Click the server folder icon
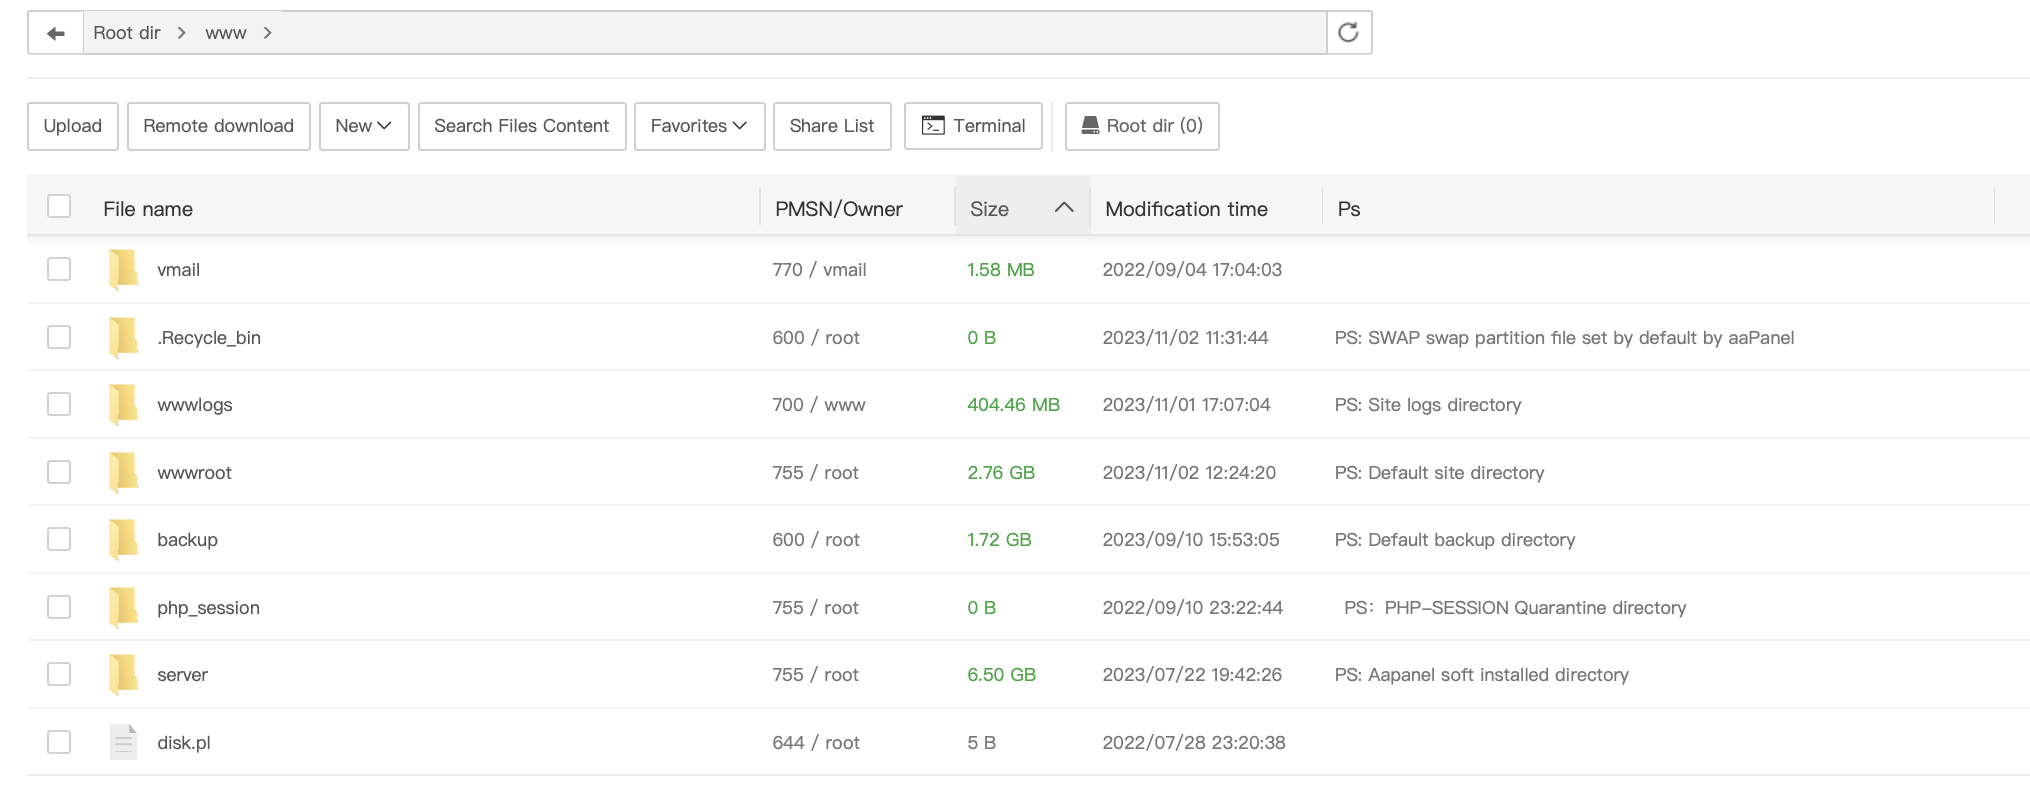Screen dimensions: 2030x794 123,675
